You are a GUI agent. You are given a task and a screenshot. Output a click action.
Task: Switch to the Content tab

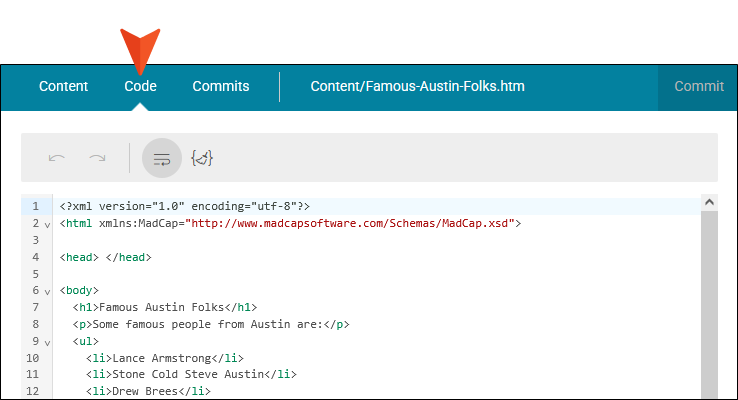tap(64, 86)
